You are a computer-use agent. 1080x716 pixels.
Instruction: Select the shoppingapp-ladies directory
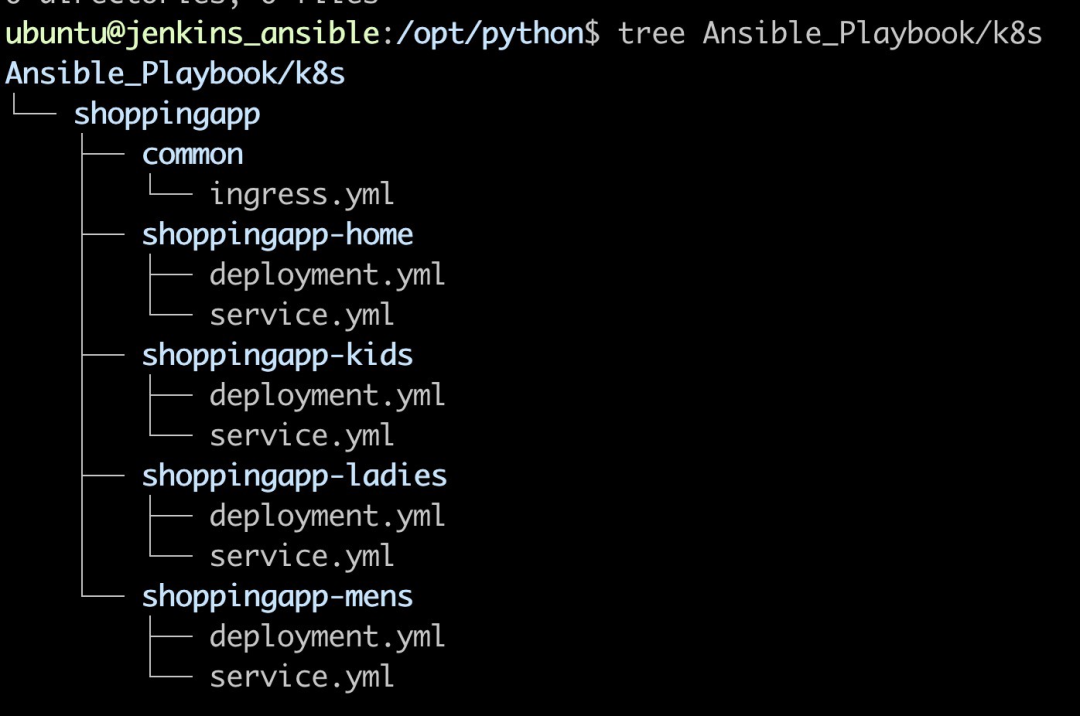(x=294, y=476)
